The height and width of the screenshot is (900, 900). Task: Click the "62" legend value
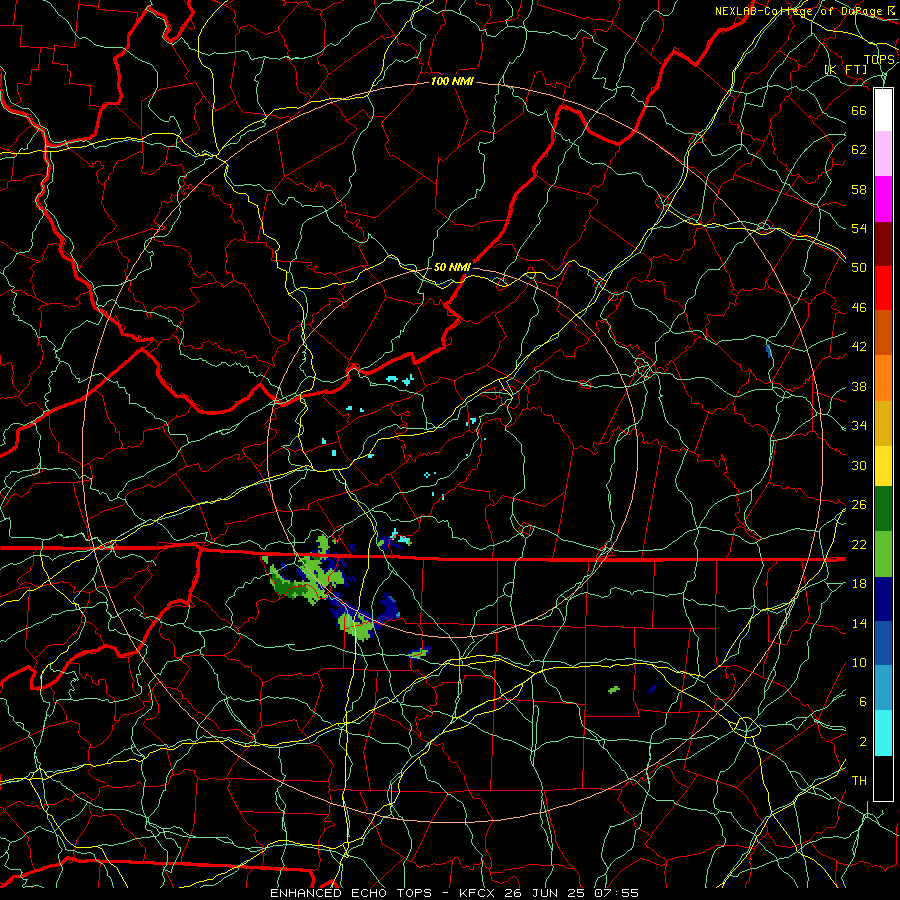point(859,150)
